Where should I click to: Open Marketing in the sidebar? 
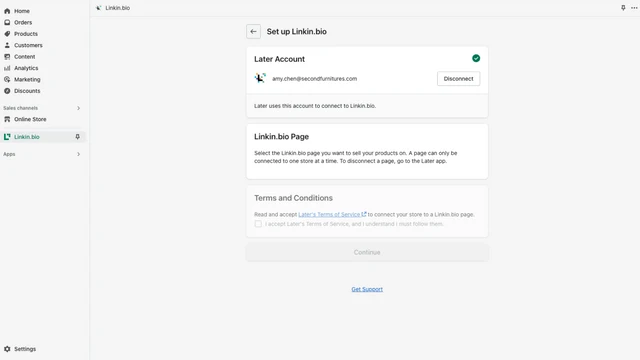(x=27, y=80)
